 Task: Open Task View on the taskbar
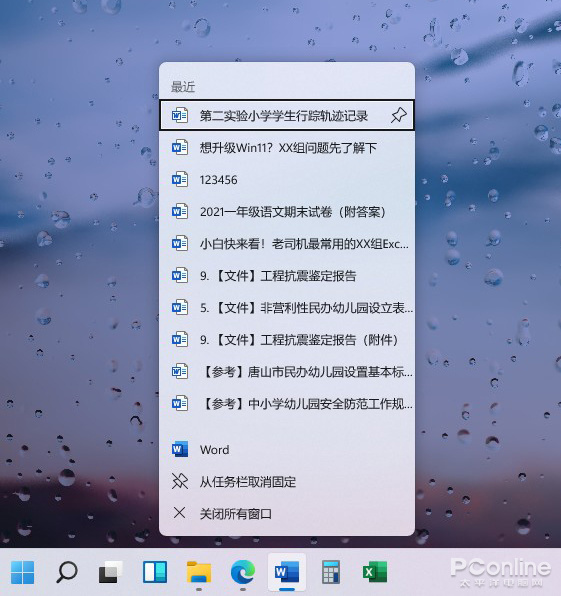(x=111, y=572)
